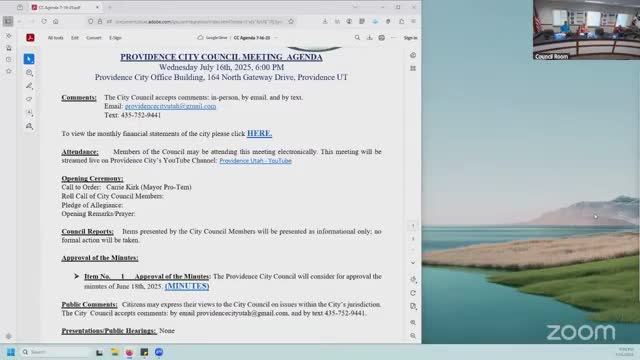640x360 pixels.
Task: Reload the browser page
Action: 44,21
